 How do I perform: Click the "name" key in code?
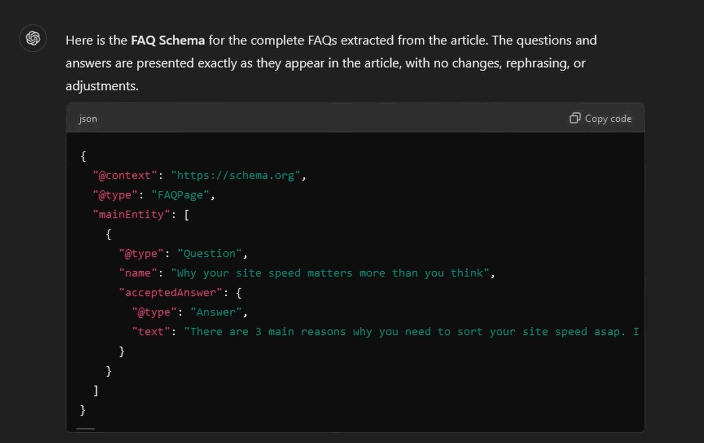click(x=138, y=273)
